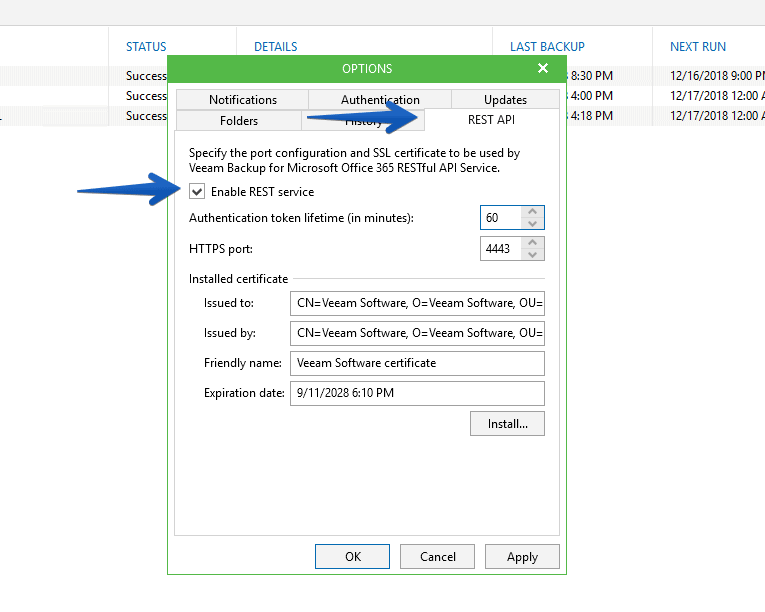Open the Notifications tab
Screen dimensions: 765x612
[x=242, y=100]
